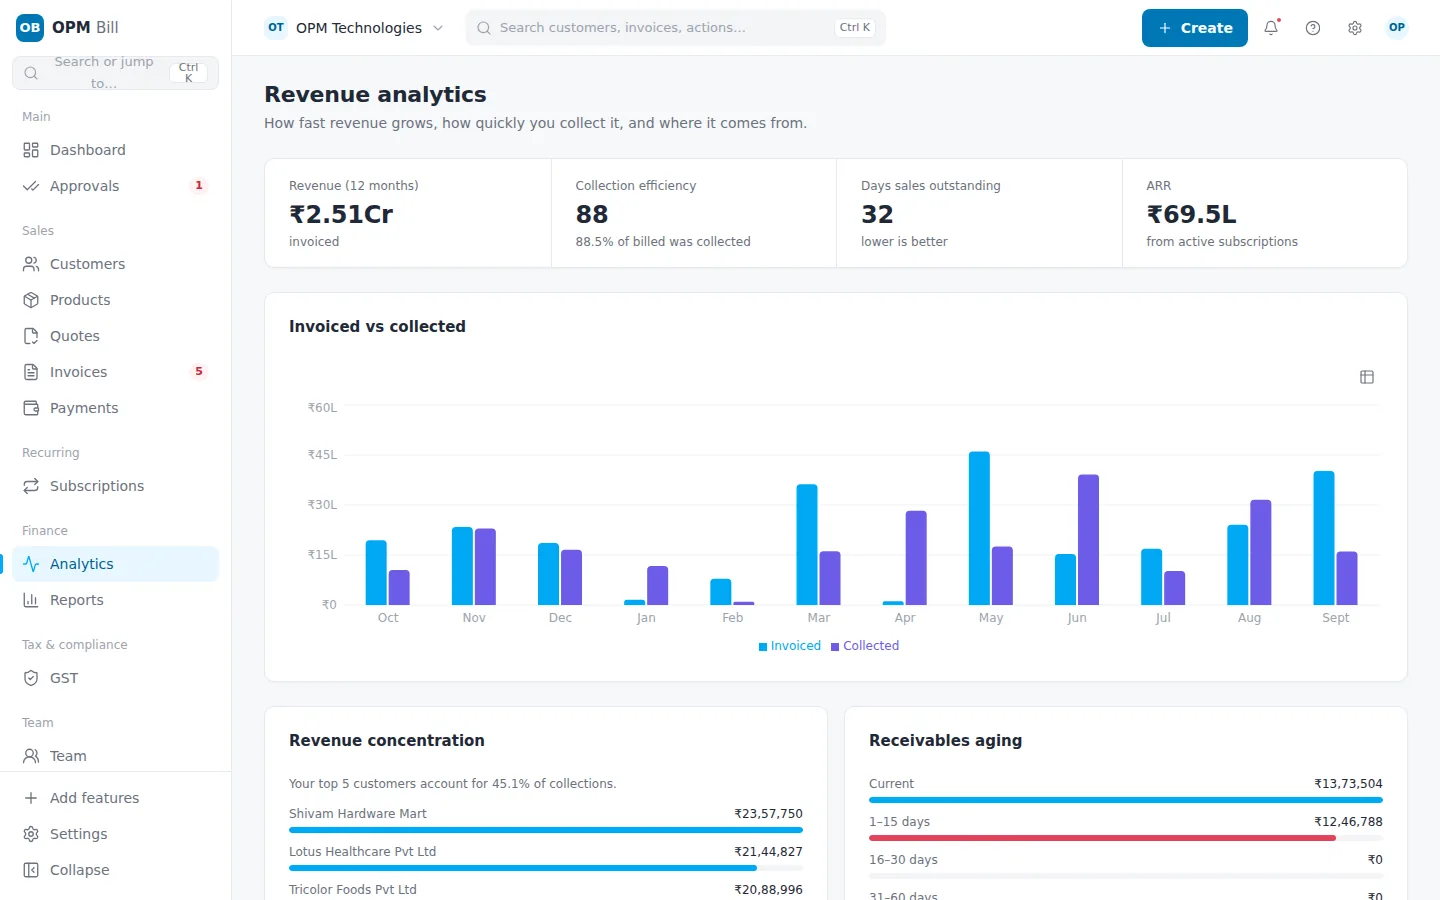Click the Sept invoiced bar
The image size is (1440, 900).
[x=1324, y=538]
